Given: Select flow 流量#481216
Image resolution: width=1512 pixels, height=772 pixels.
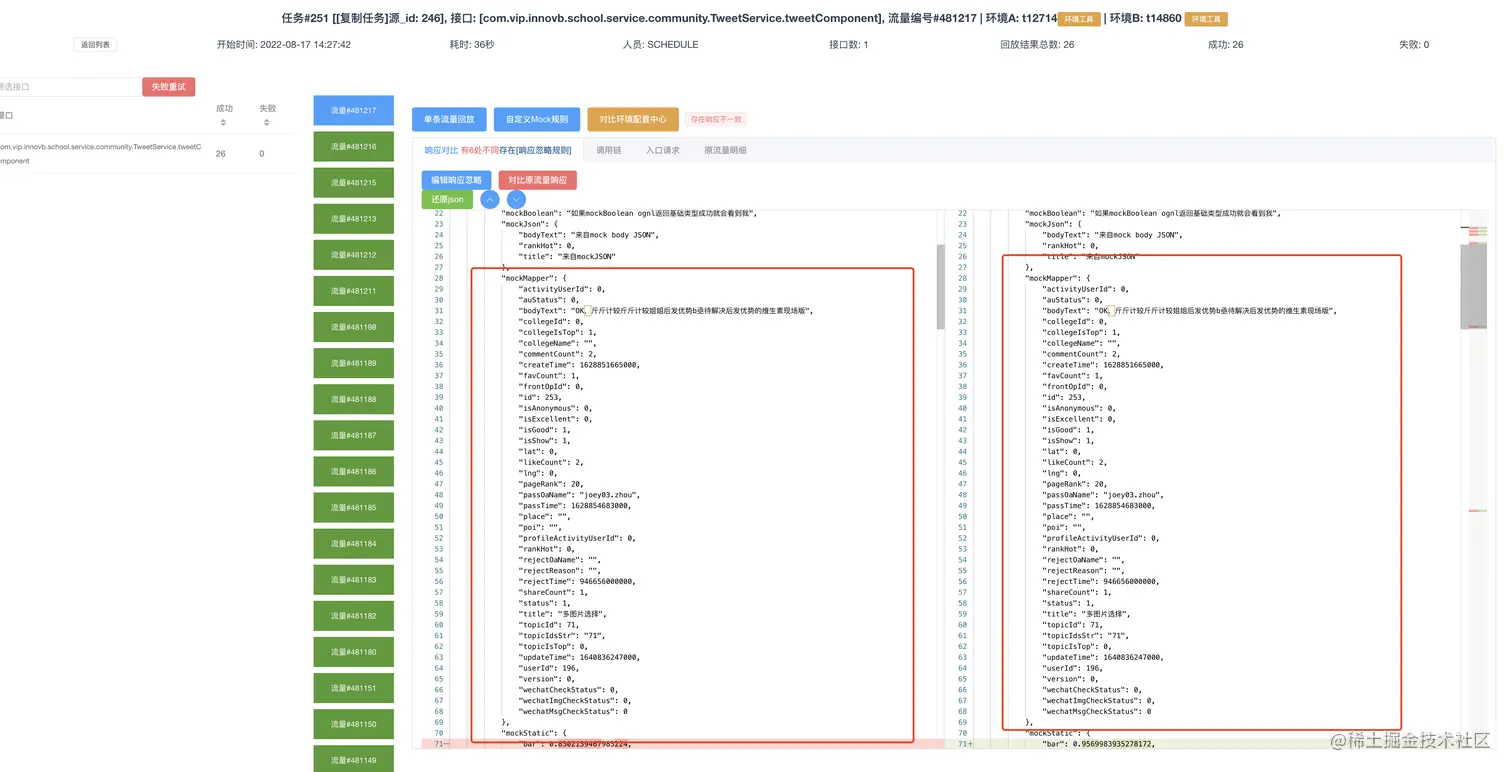Looking at the screenshot, I should tap(354, 147).
